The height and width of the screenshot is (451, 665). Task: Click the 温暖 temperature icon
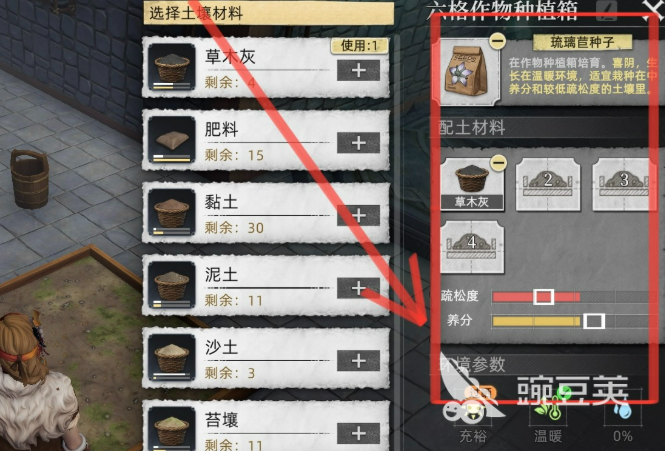pos(549,409)
